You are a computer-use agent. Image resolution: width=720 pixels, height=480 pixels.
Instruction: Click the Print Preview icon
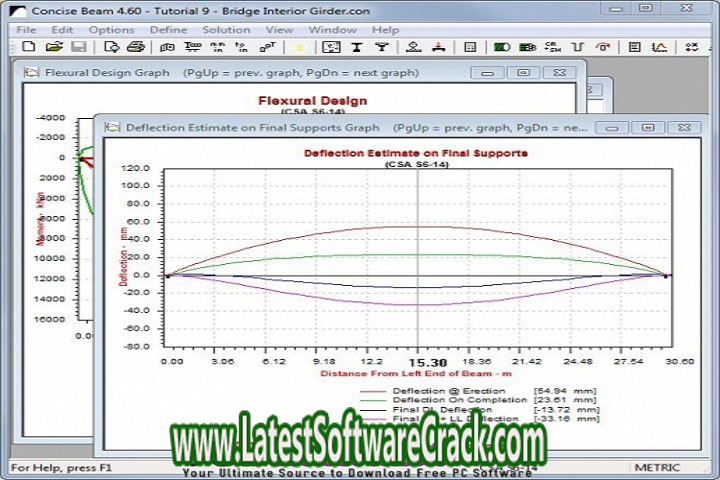click(x=112, y=47)
